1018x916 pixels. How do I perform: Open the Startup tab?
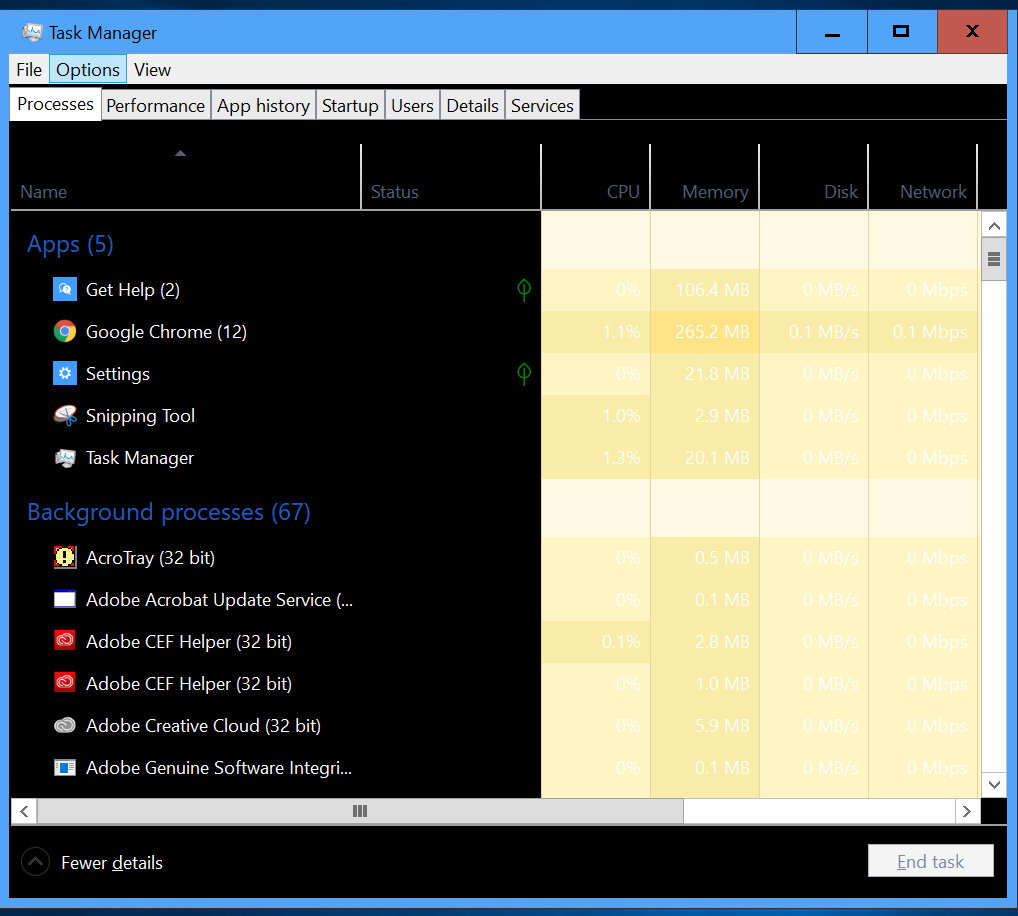[x=350, y=106]
